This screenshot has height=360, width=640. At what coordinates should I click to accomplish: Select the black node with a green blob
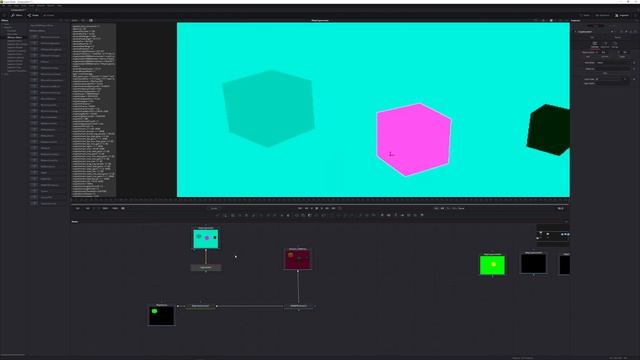pyautogui.click(x=162, y=316)
